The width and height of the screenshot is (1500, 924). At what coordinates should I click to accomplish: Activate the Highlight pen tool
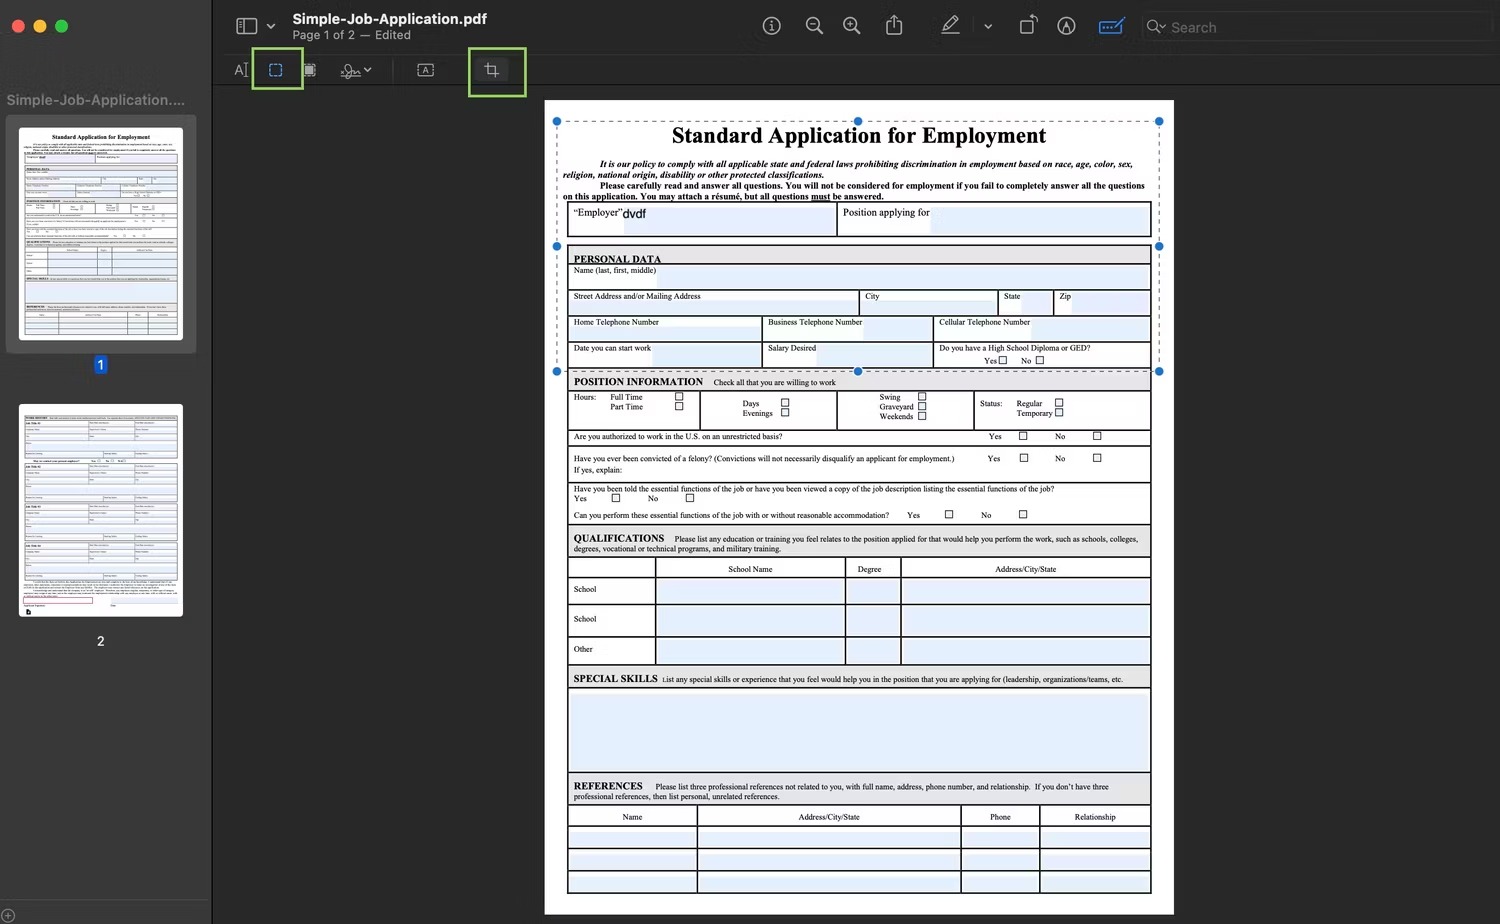pyautogui.click(x=950, y=26)
